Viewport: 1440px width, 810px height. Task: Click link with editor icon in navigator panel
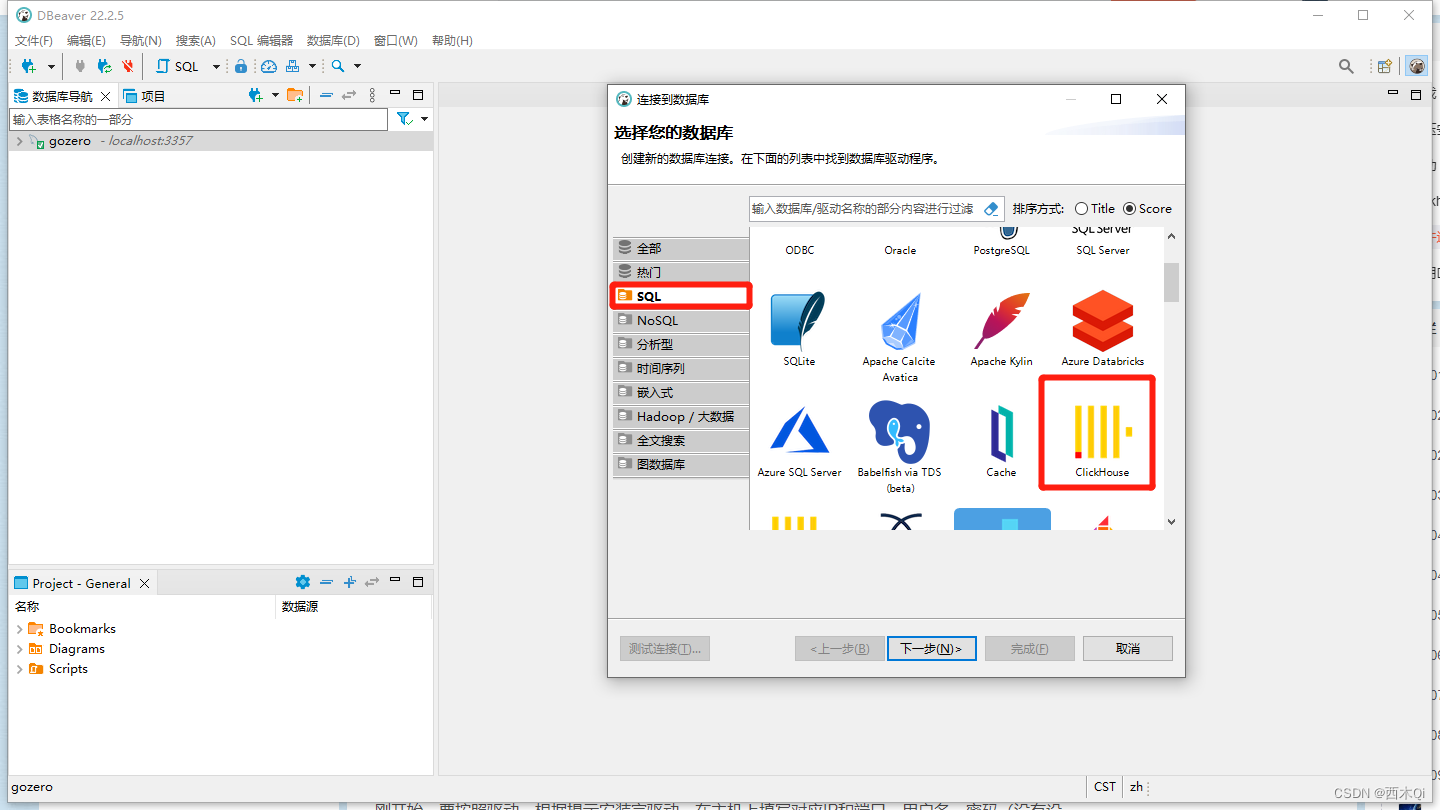(349, 95)
